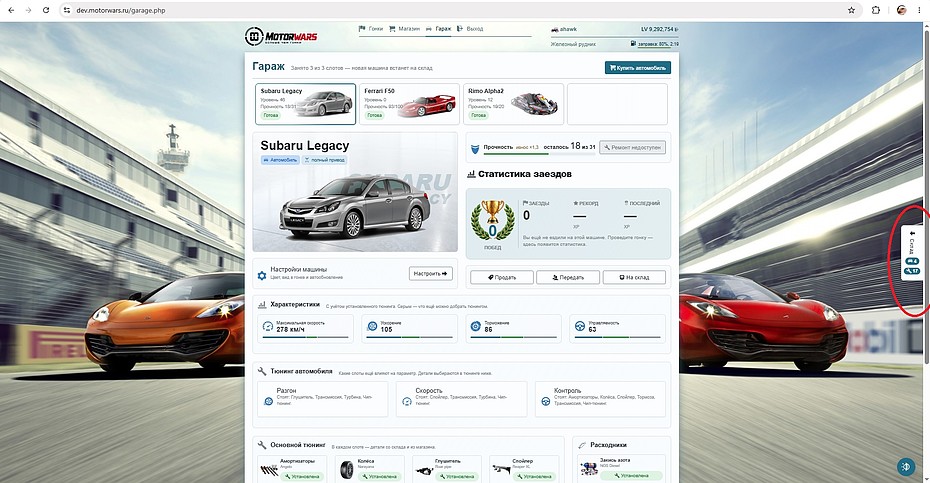930x483 pixels.
Task: Click the Статистика заездов chart icon
Action: pos(471,174)
